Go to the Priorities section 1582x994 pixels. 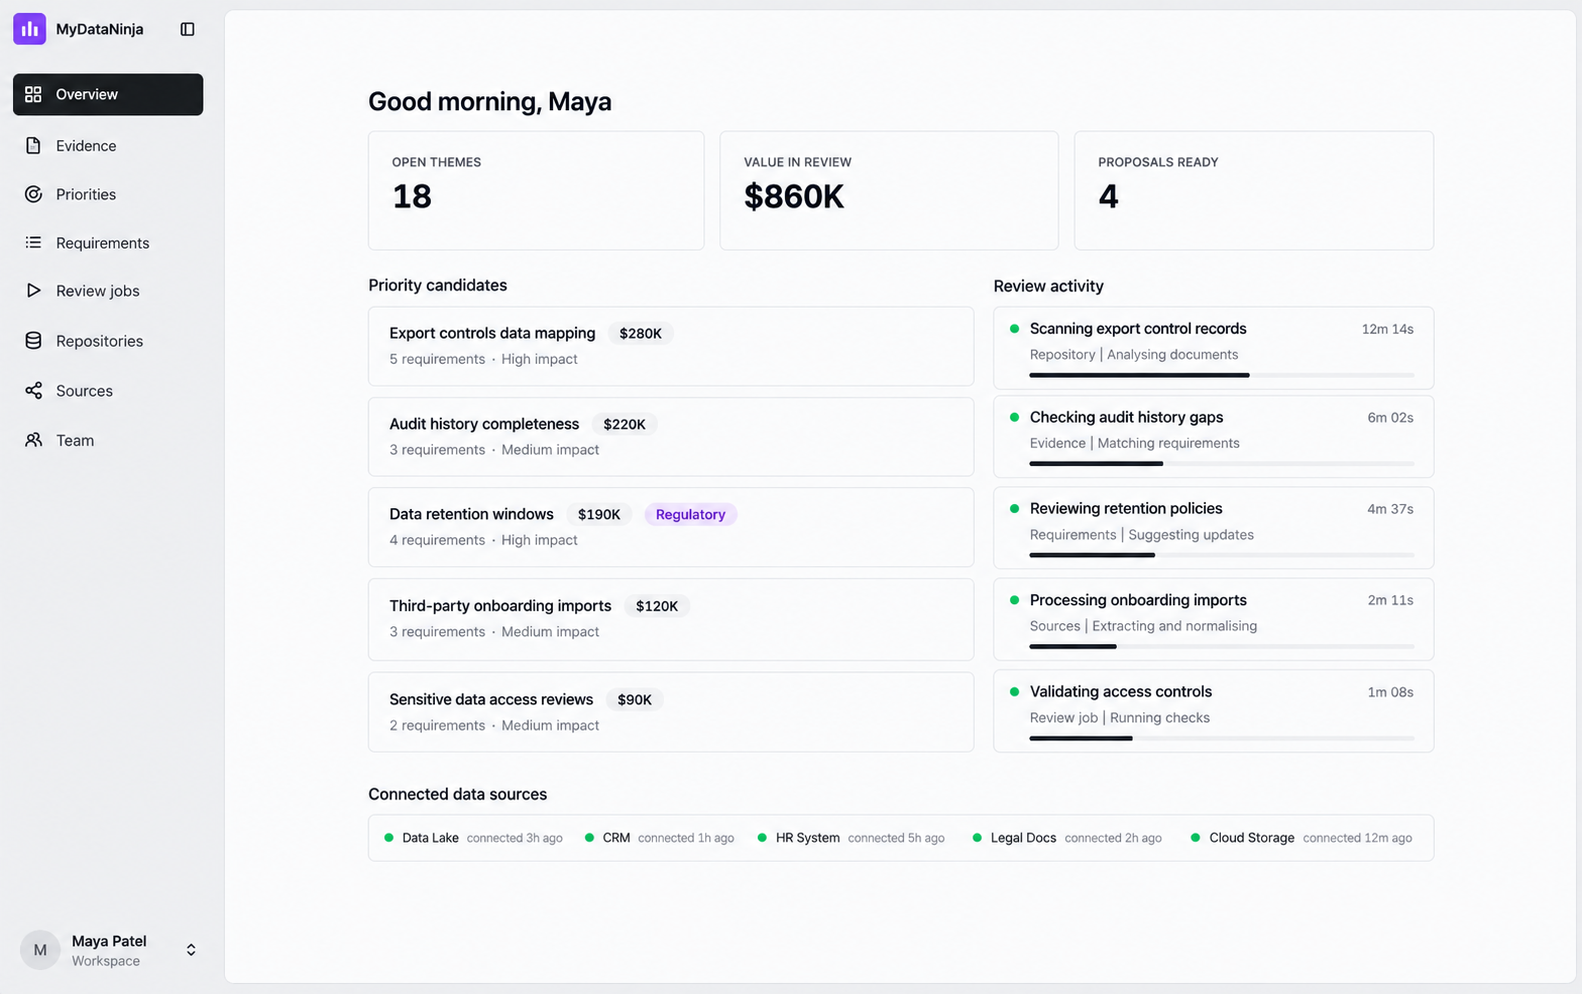click(108, 194)
